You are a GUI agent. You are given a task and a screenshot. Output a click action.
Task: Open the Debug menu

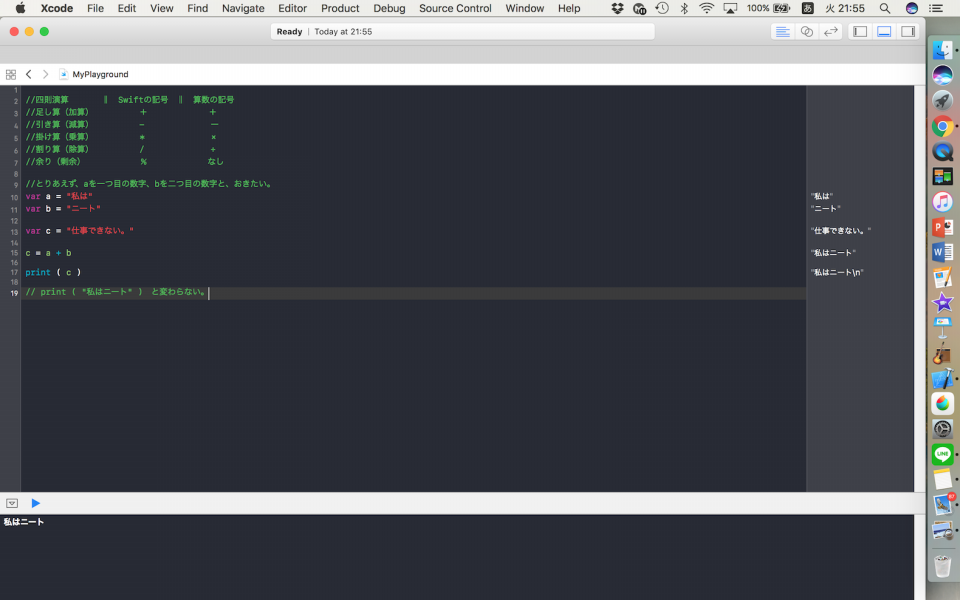coord(389,8)
